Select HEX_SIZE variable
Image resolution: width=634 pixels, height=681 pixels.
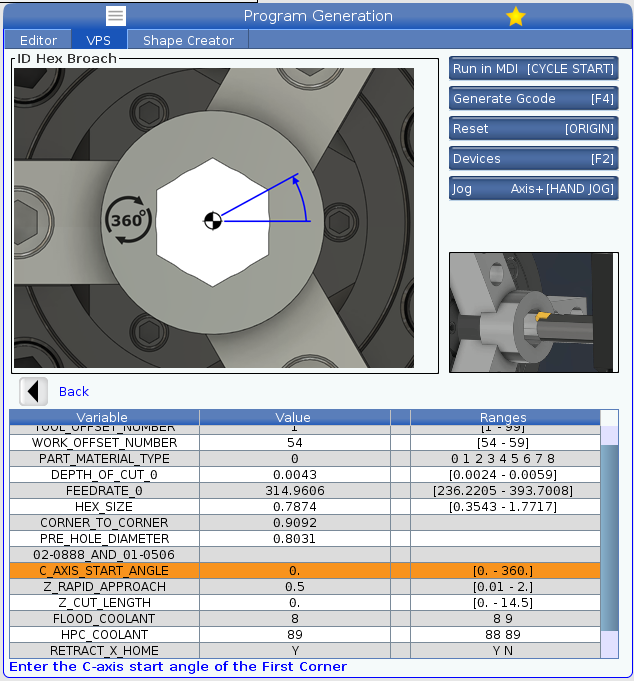104,507
